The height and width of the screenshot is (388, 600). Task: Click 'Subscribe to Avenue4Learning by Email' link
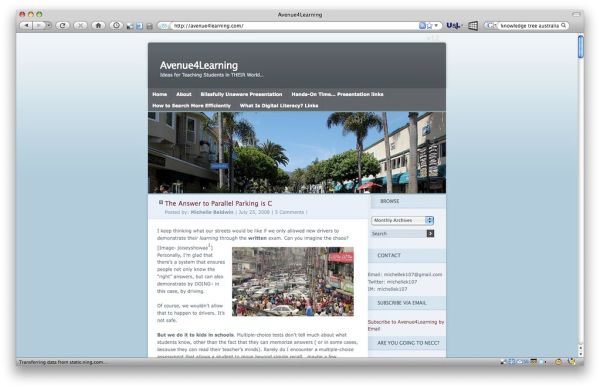point(406,325)
